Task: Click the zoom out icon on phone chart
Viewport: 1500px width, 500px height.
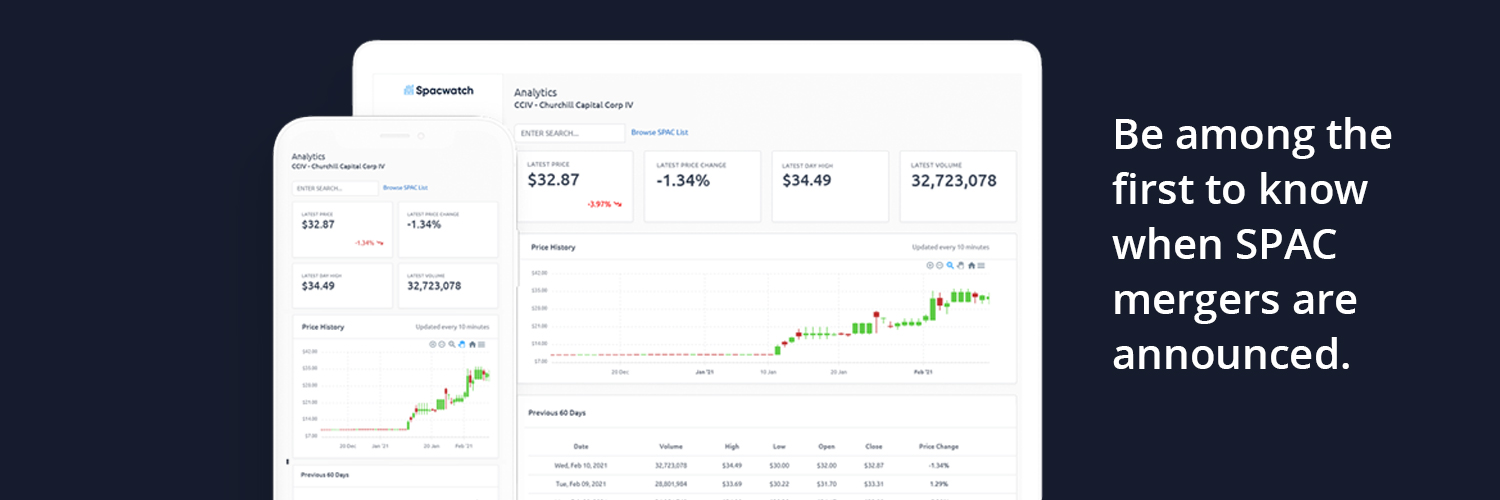Action: click(442, 344)
